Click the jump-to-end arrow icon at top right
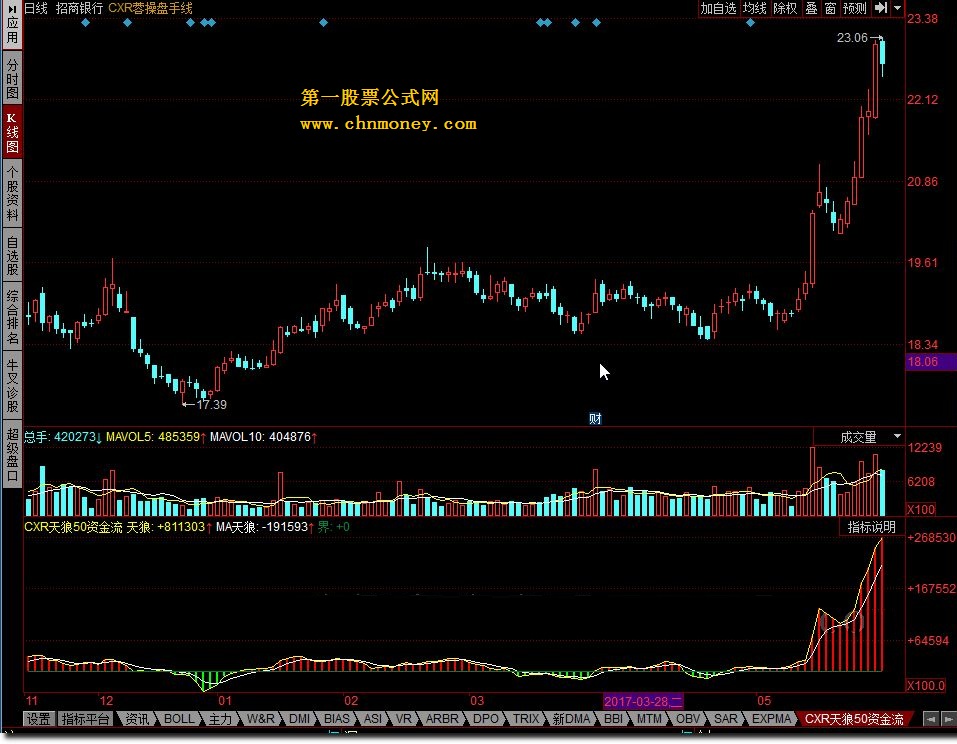This screenshot has width=957, height=744. (x=881, y=8)
